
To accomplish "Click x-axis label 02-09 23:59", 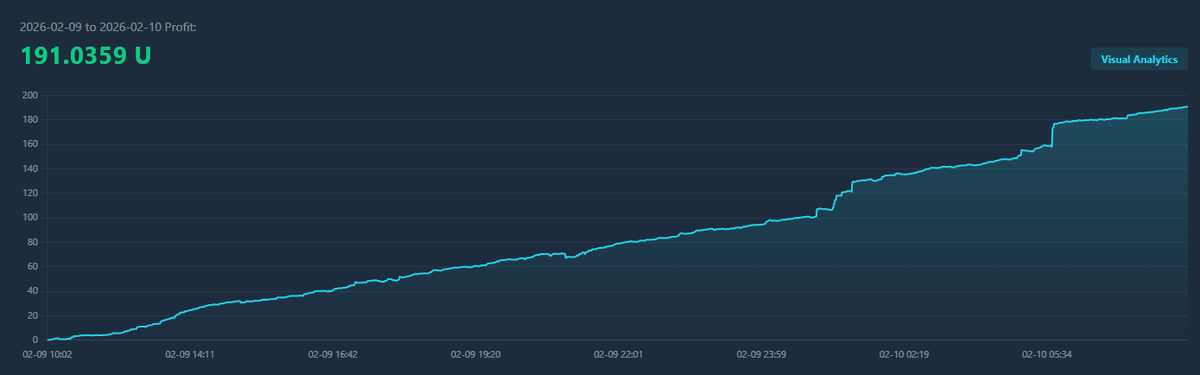I will coord(762,354).
